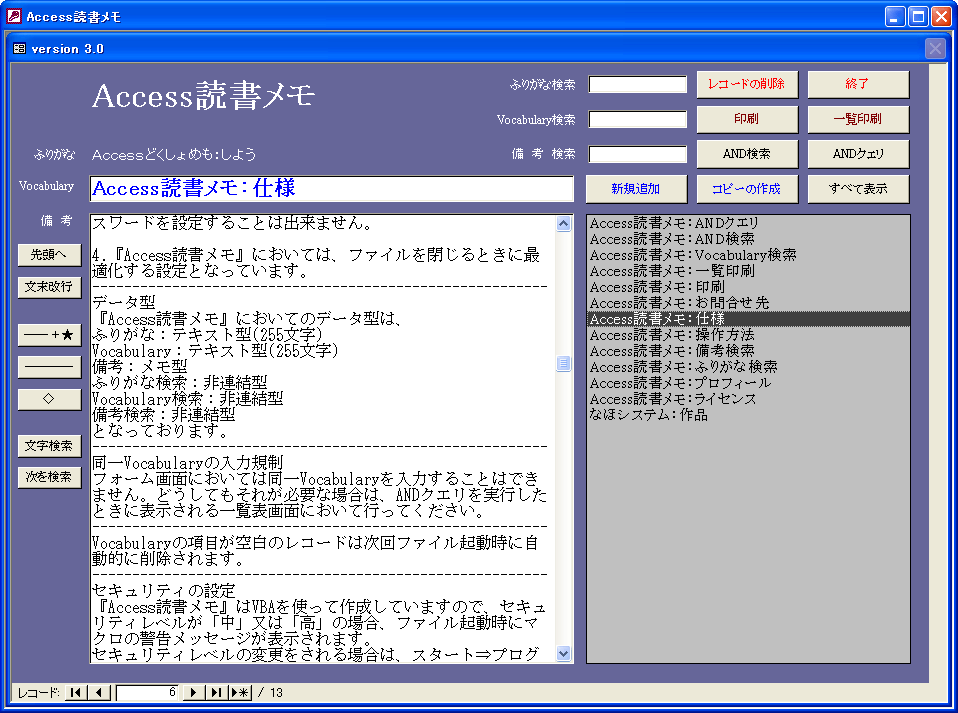Select highlighted entry Access読書メモ:仕様
Screen dimensions: 958x713
748,319
